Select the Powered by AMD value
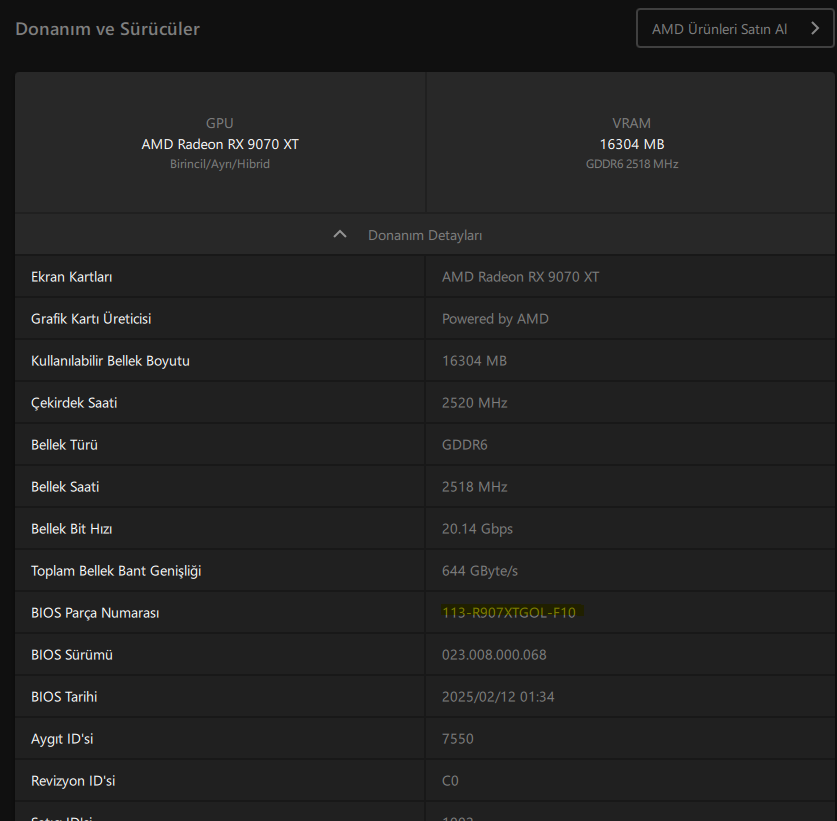837x821 pixels. pos(495,319)
